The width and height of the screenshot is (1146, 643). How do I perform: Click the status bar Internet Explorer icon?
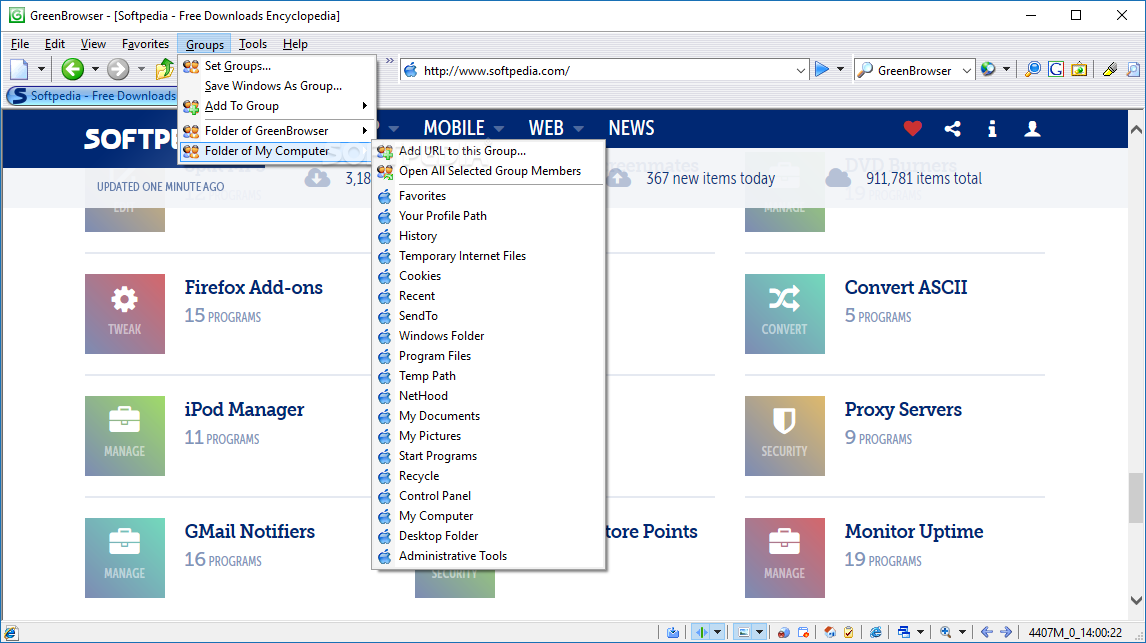pos(876,632)
